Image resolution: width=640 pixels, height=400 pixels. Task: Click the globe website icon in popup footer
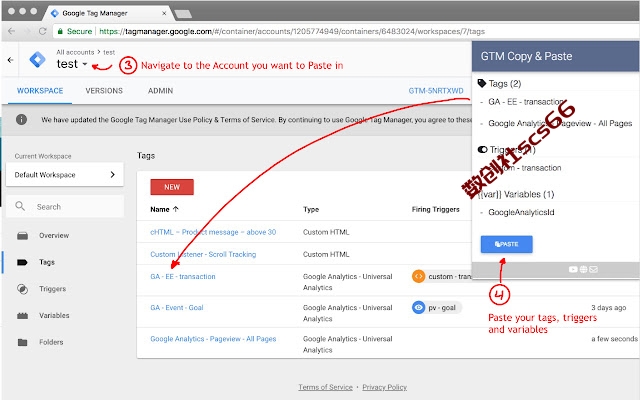point(583,269)
